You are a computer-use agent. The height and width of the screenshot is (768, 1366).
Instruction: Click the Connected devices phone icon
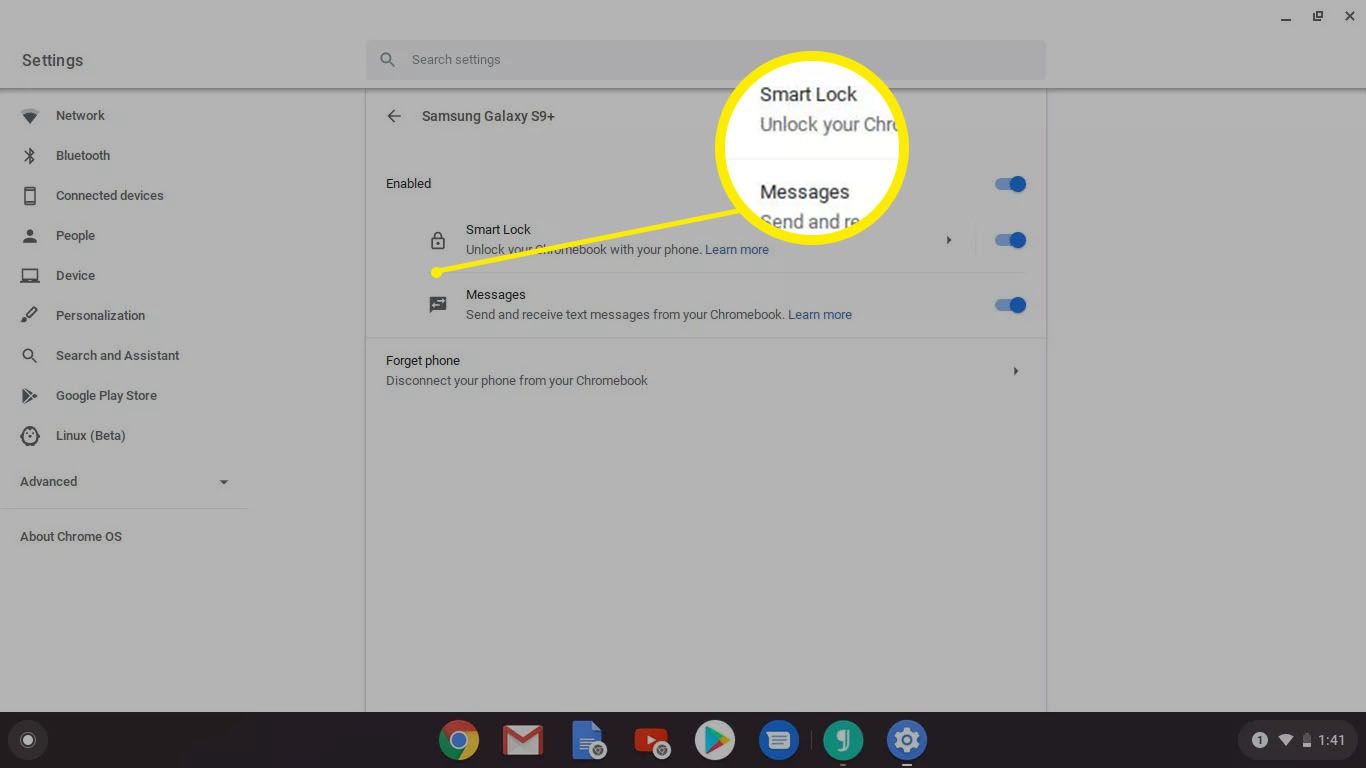(x=30, y=196)
